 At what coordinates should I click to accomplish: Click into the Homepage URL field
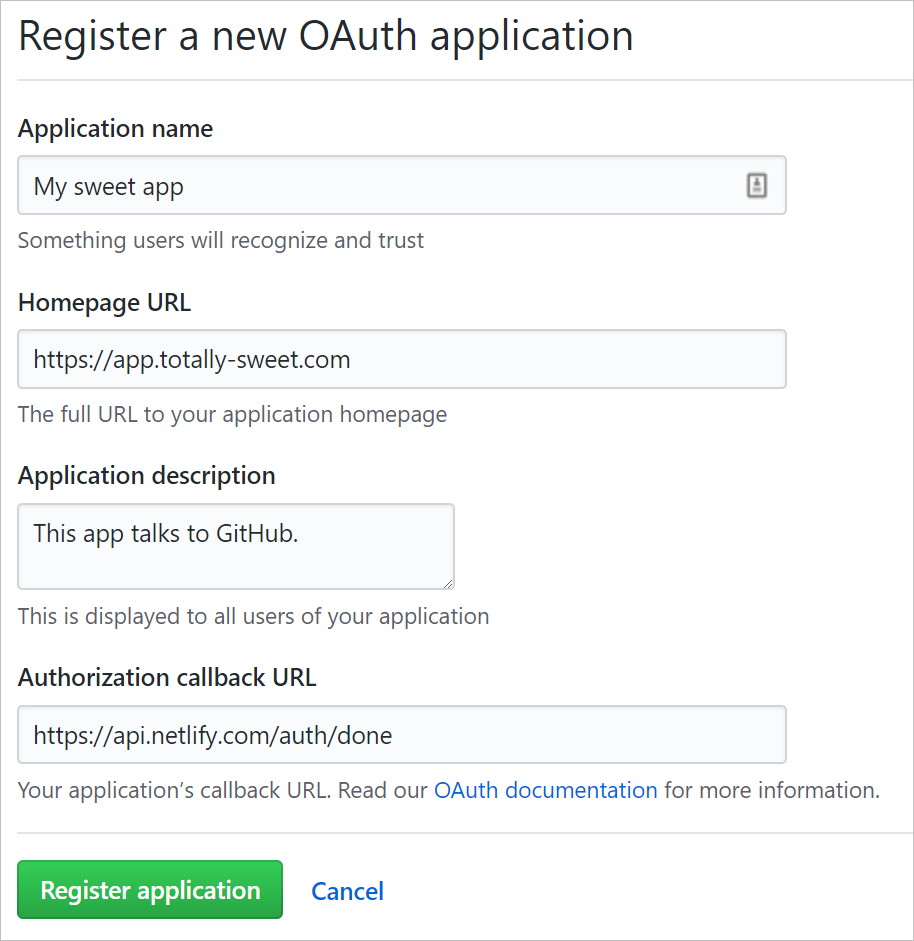(401, 360)
